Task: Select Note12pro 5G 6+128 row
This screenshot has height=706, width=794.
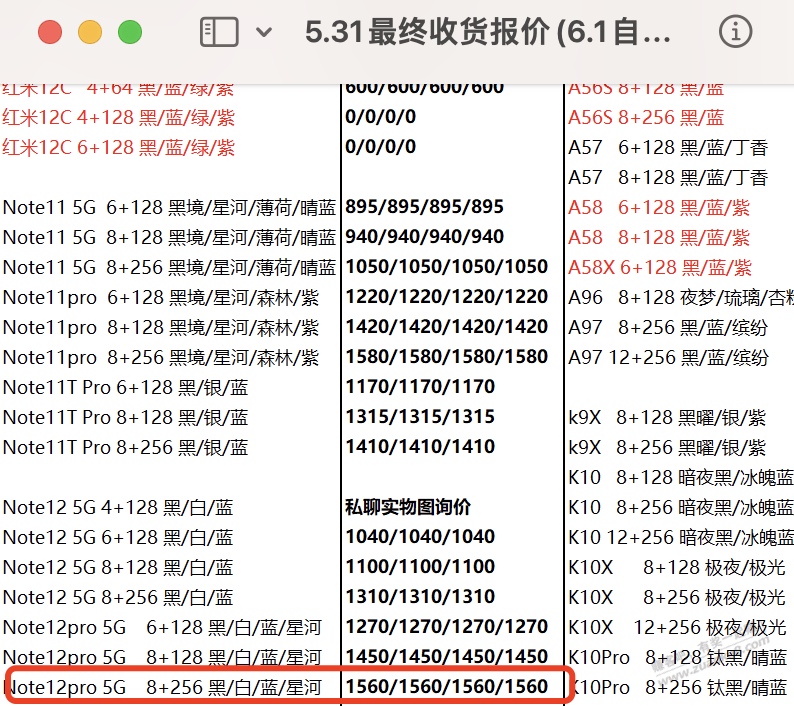Action: [x=162, y=627]
